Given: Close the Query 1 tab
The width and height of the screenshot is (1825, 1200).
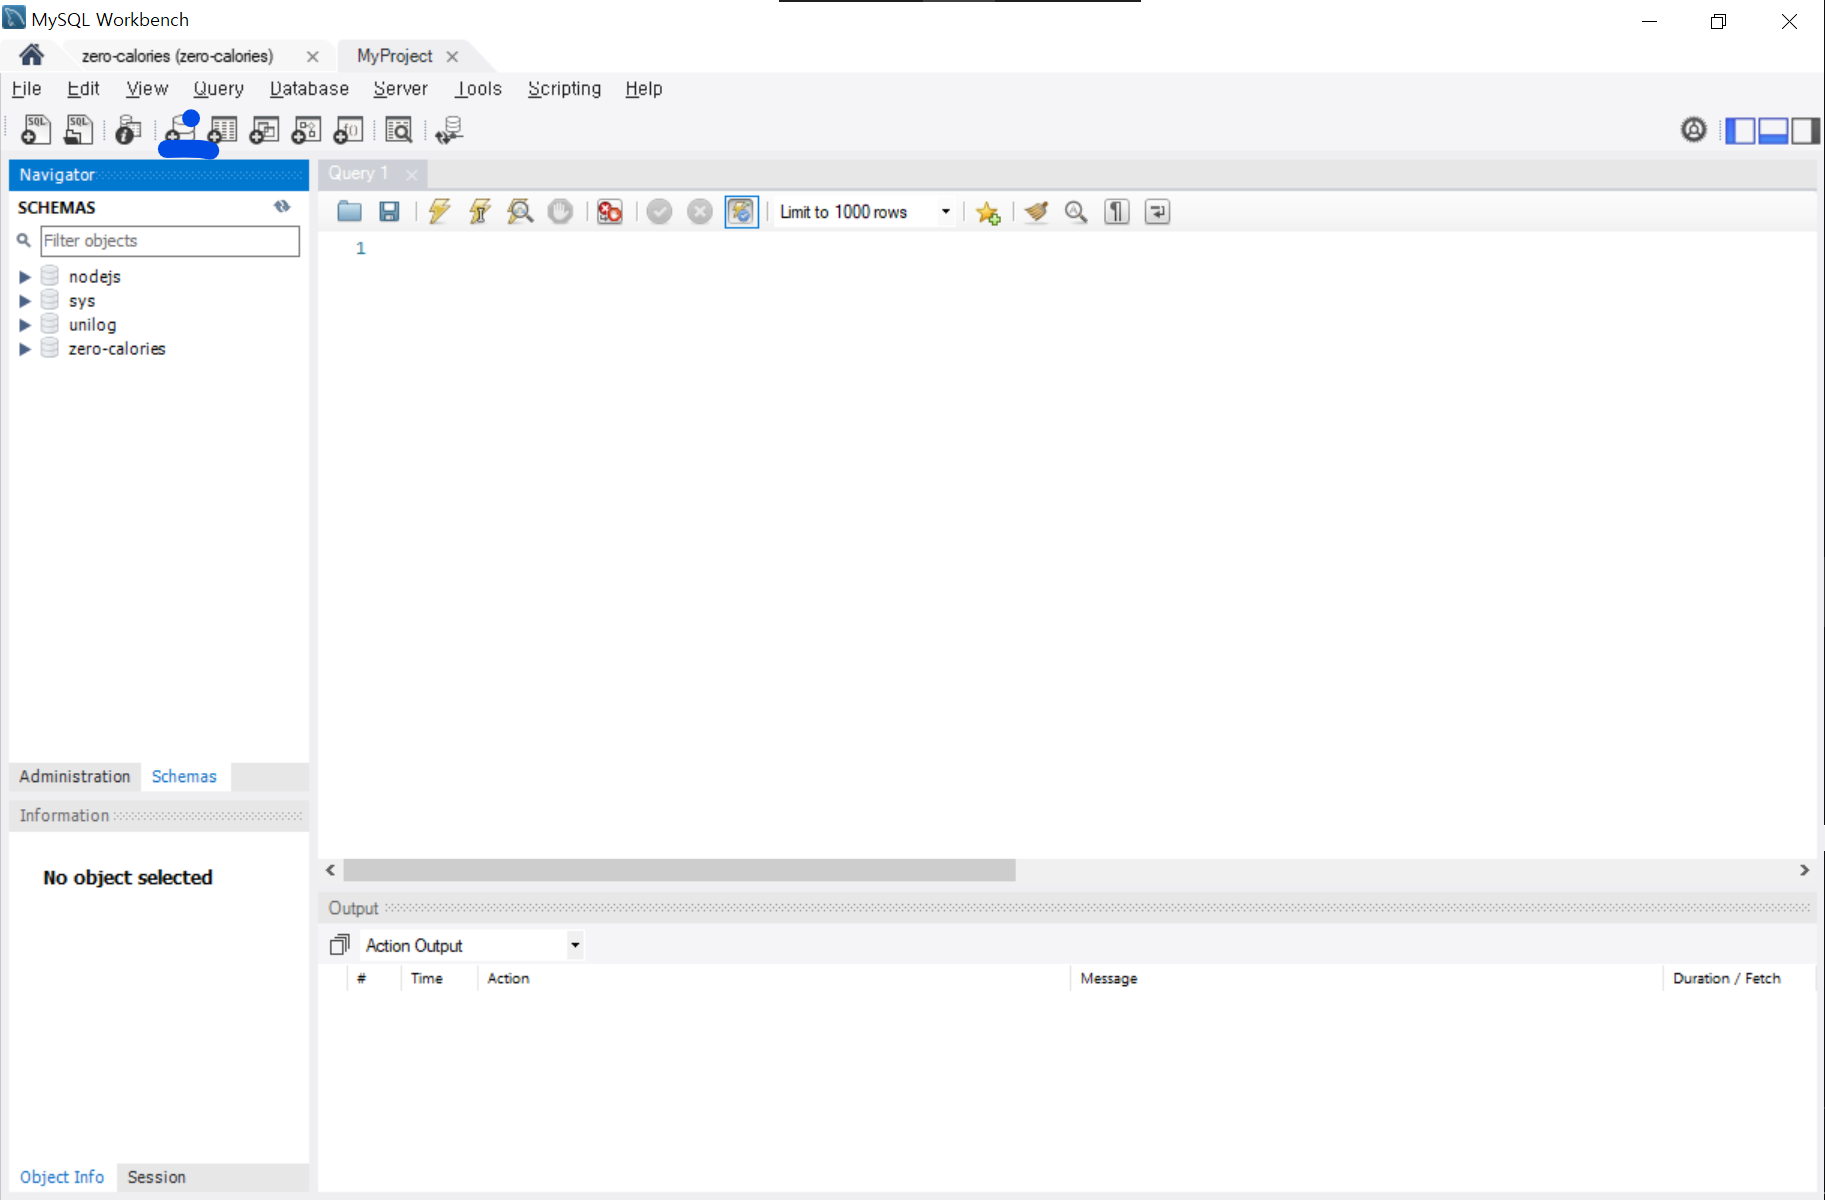Looking at the screenshot, I should [411, 174].
